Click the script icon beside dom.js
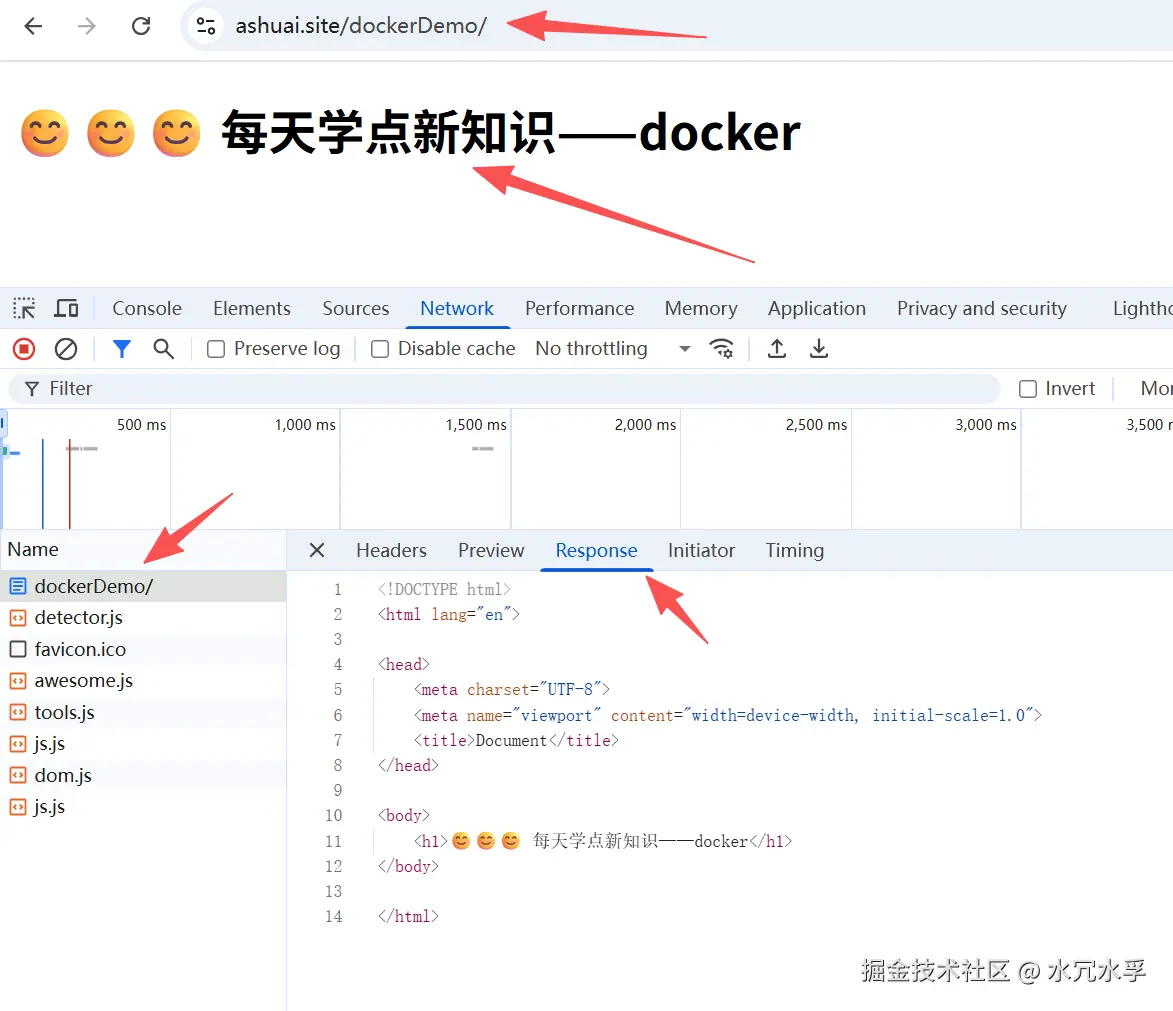This screenshot has height=1011, width=1173. [x=18, y=775]
